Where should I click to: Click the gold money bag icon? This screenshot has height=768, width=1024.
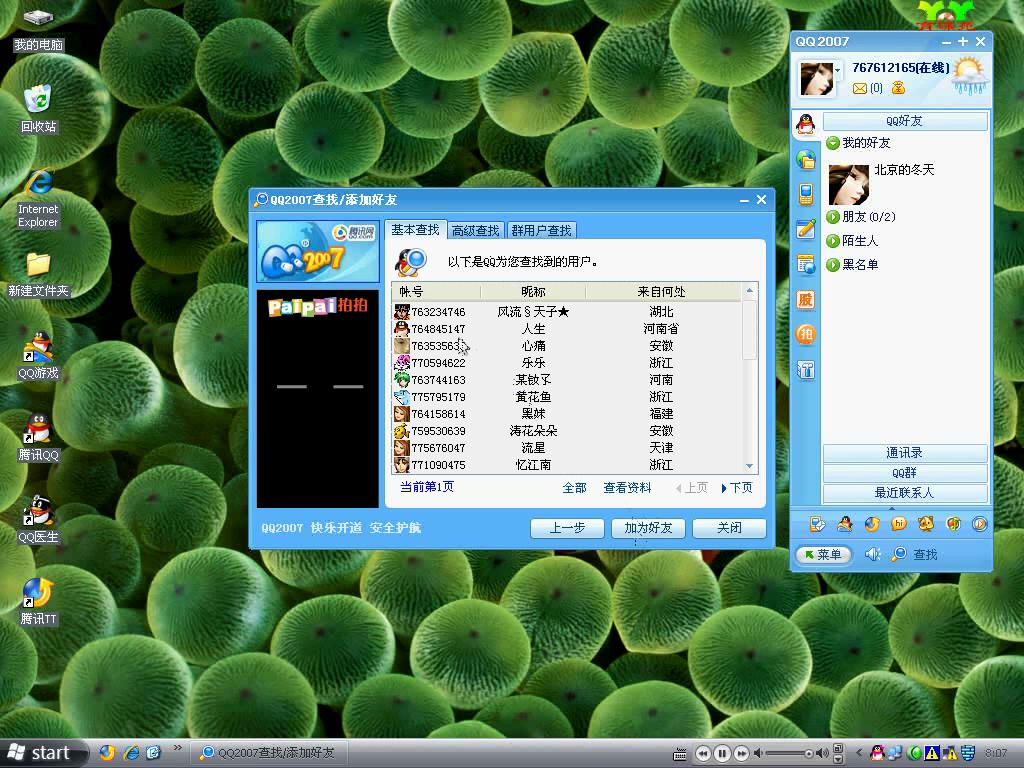898,88
